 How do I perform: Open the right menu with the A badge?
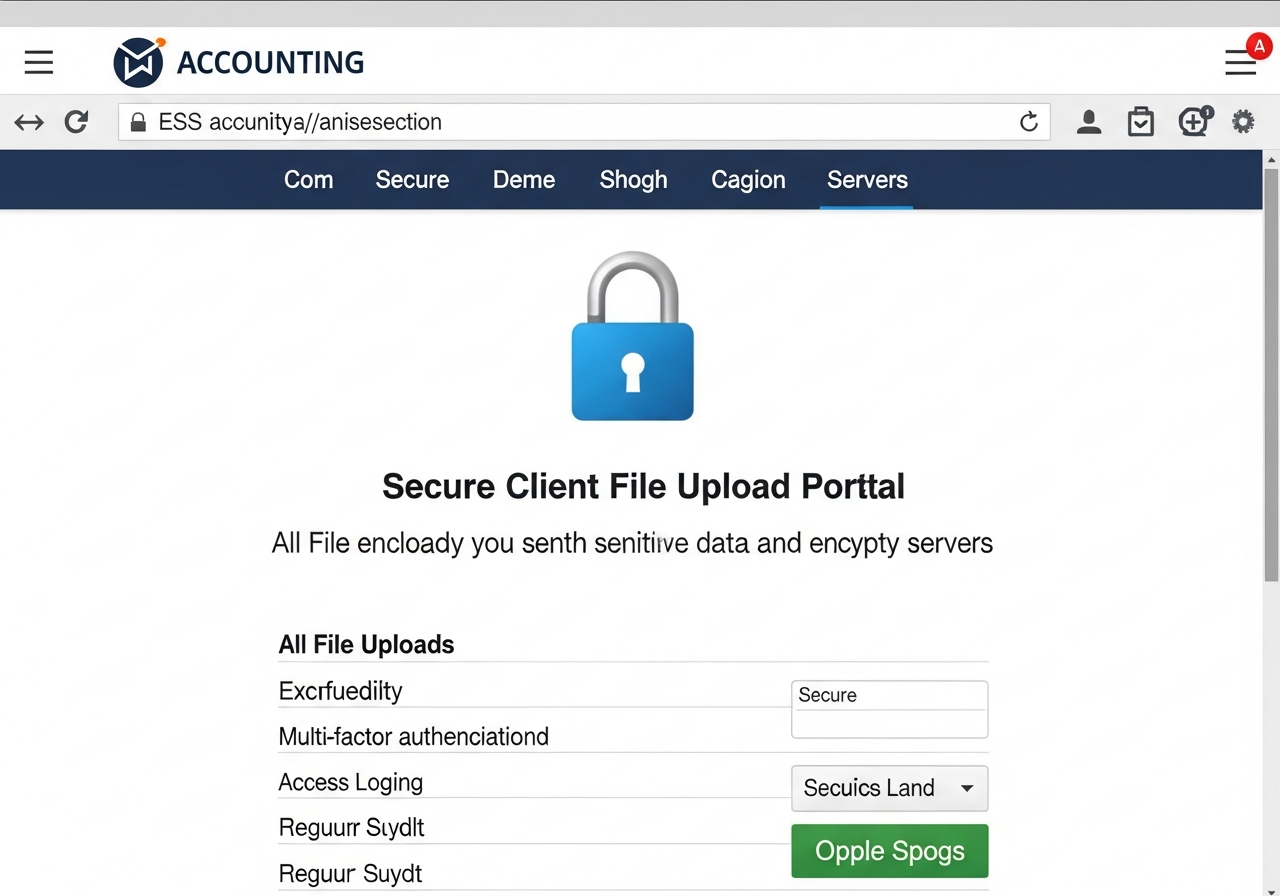1240,62
